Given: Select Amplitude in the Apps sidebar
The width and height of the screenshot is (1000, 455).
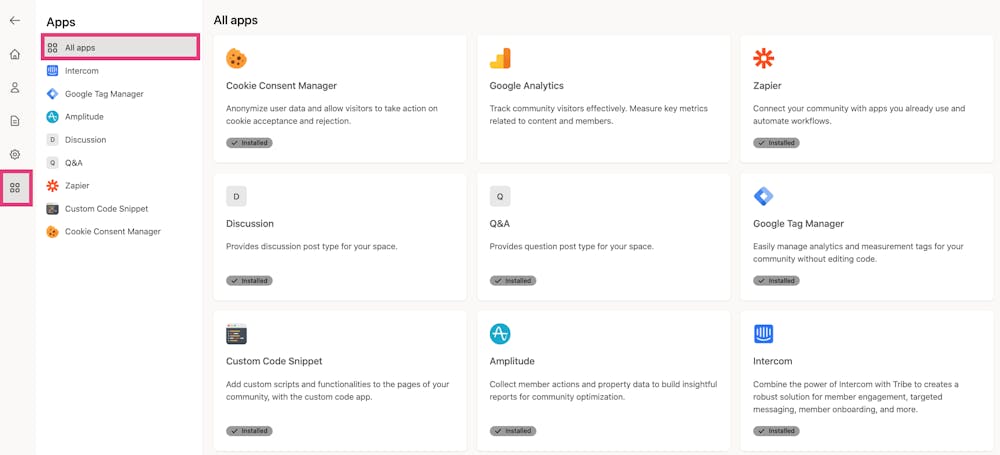Looking at the screenshot, I should (84, 117).
